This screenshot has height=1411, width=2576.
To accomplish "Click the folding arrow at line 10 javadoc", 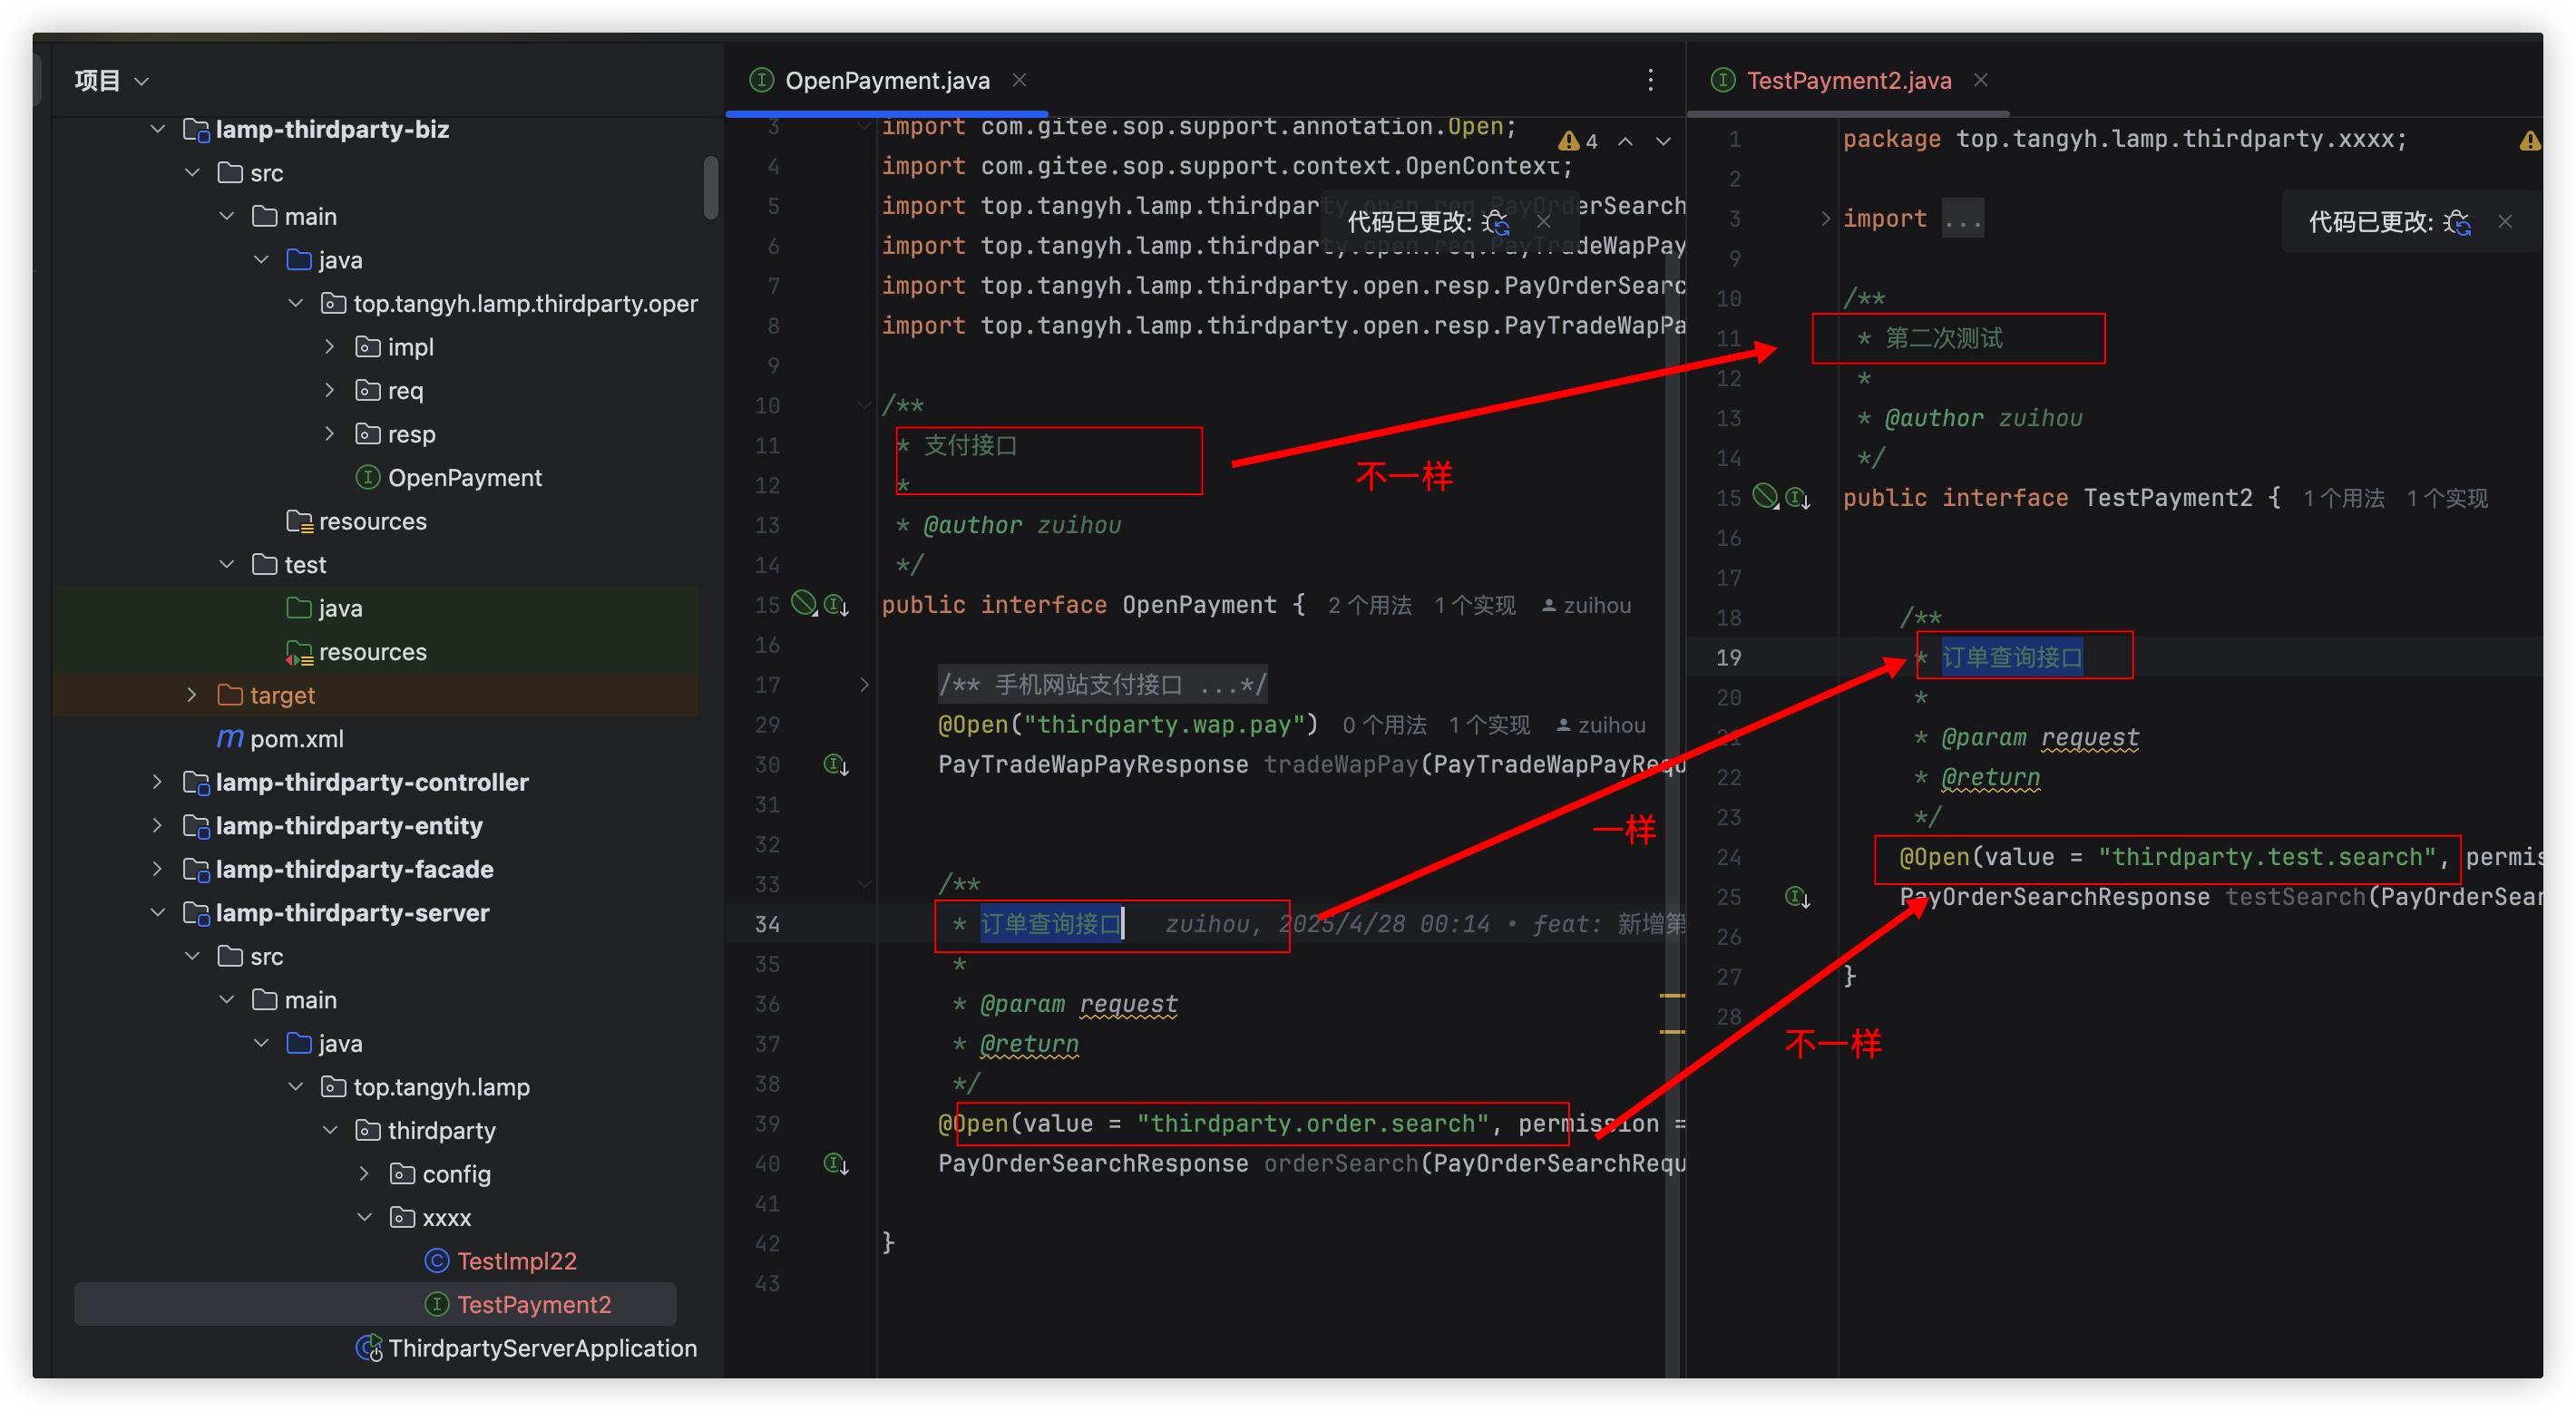I will point(864,405).
